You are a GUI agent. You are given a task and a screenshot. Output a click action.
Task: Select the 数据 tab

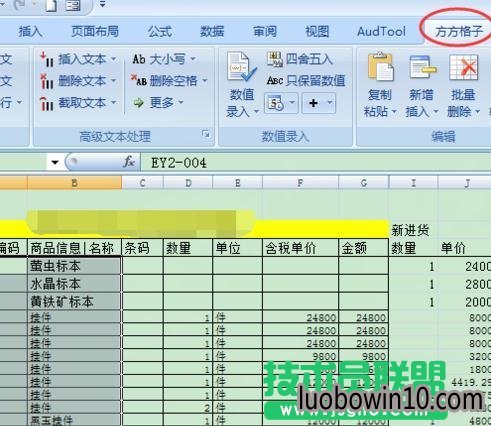coord(212,32)
